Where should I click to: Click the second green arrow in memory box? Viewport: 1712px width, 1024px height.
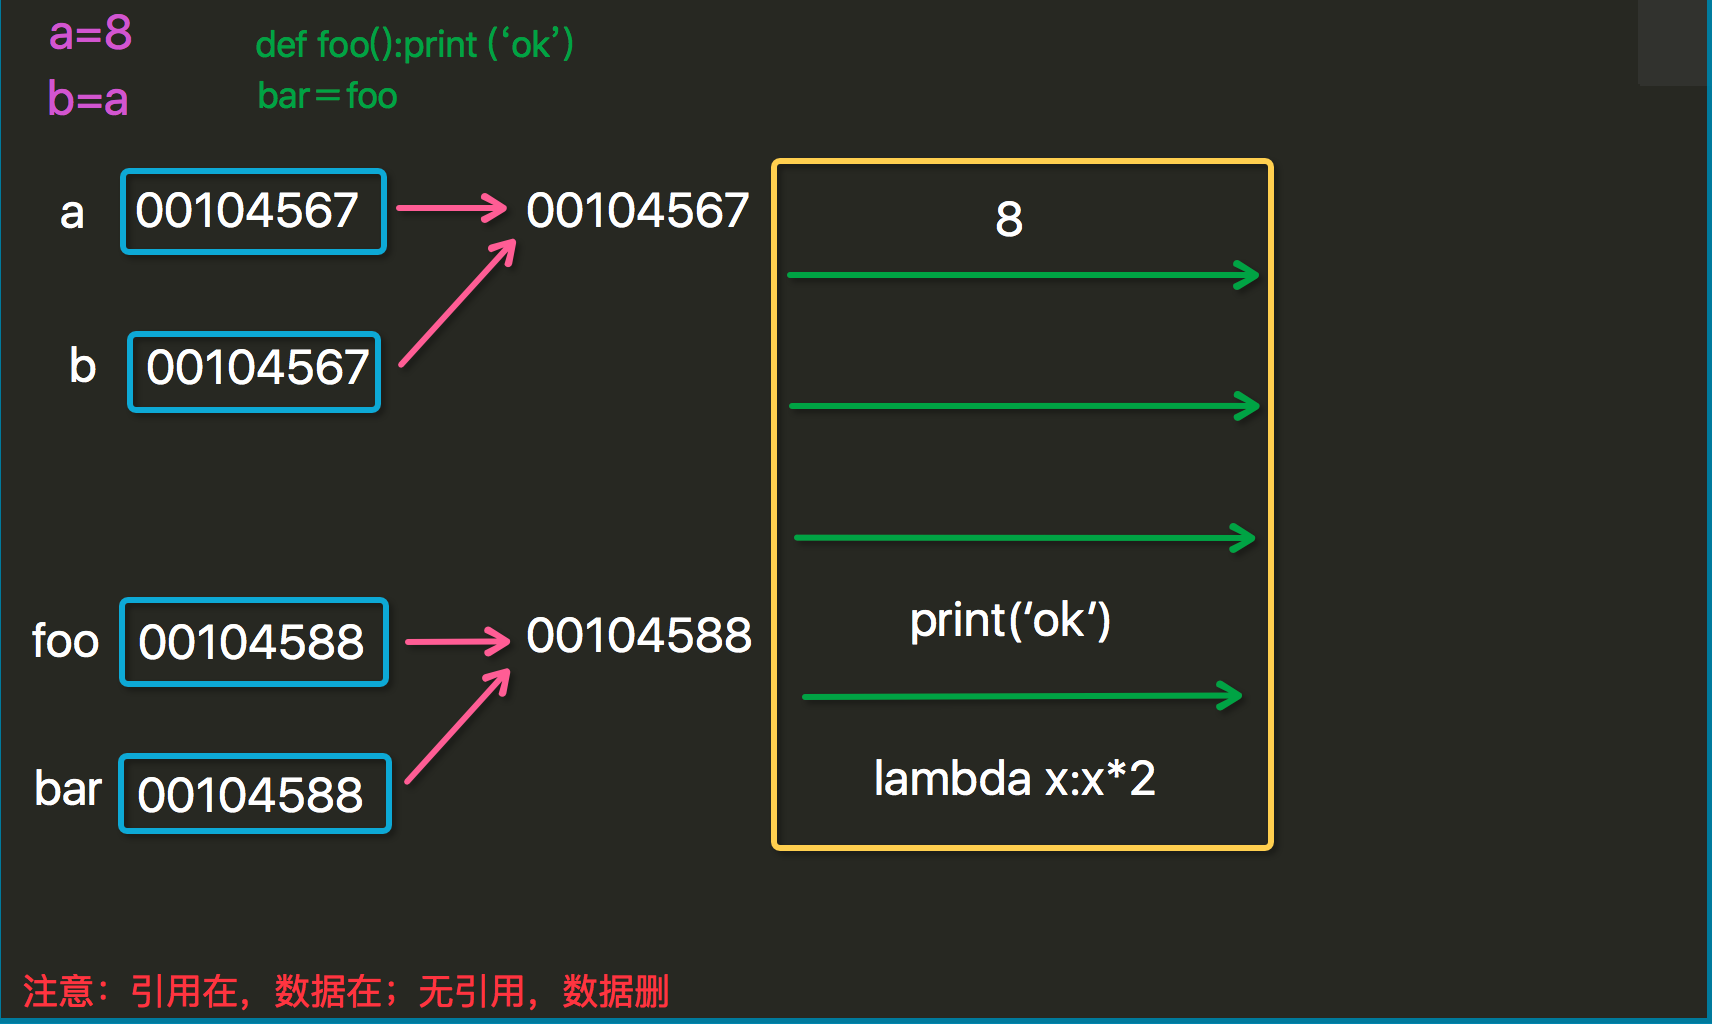[x=1024, y=406]
